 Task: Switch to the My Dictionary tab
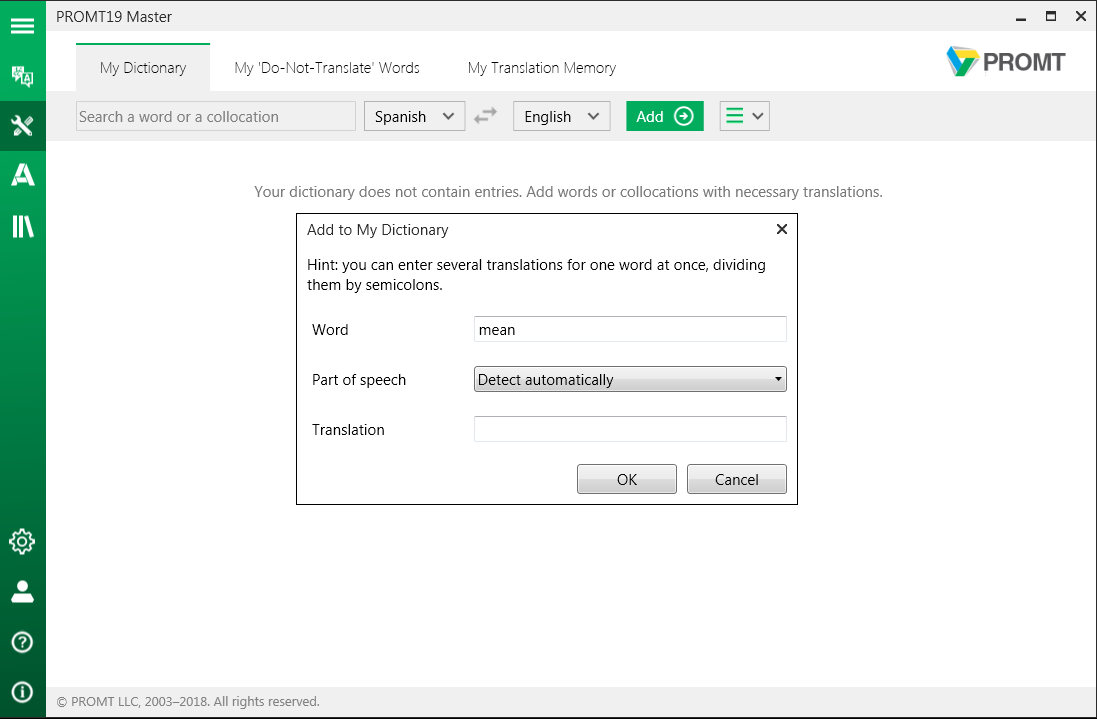click(143, 68)
